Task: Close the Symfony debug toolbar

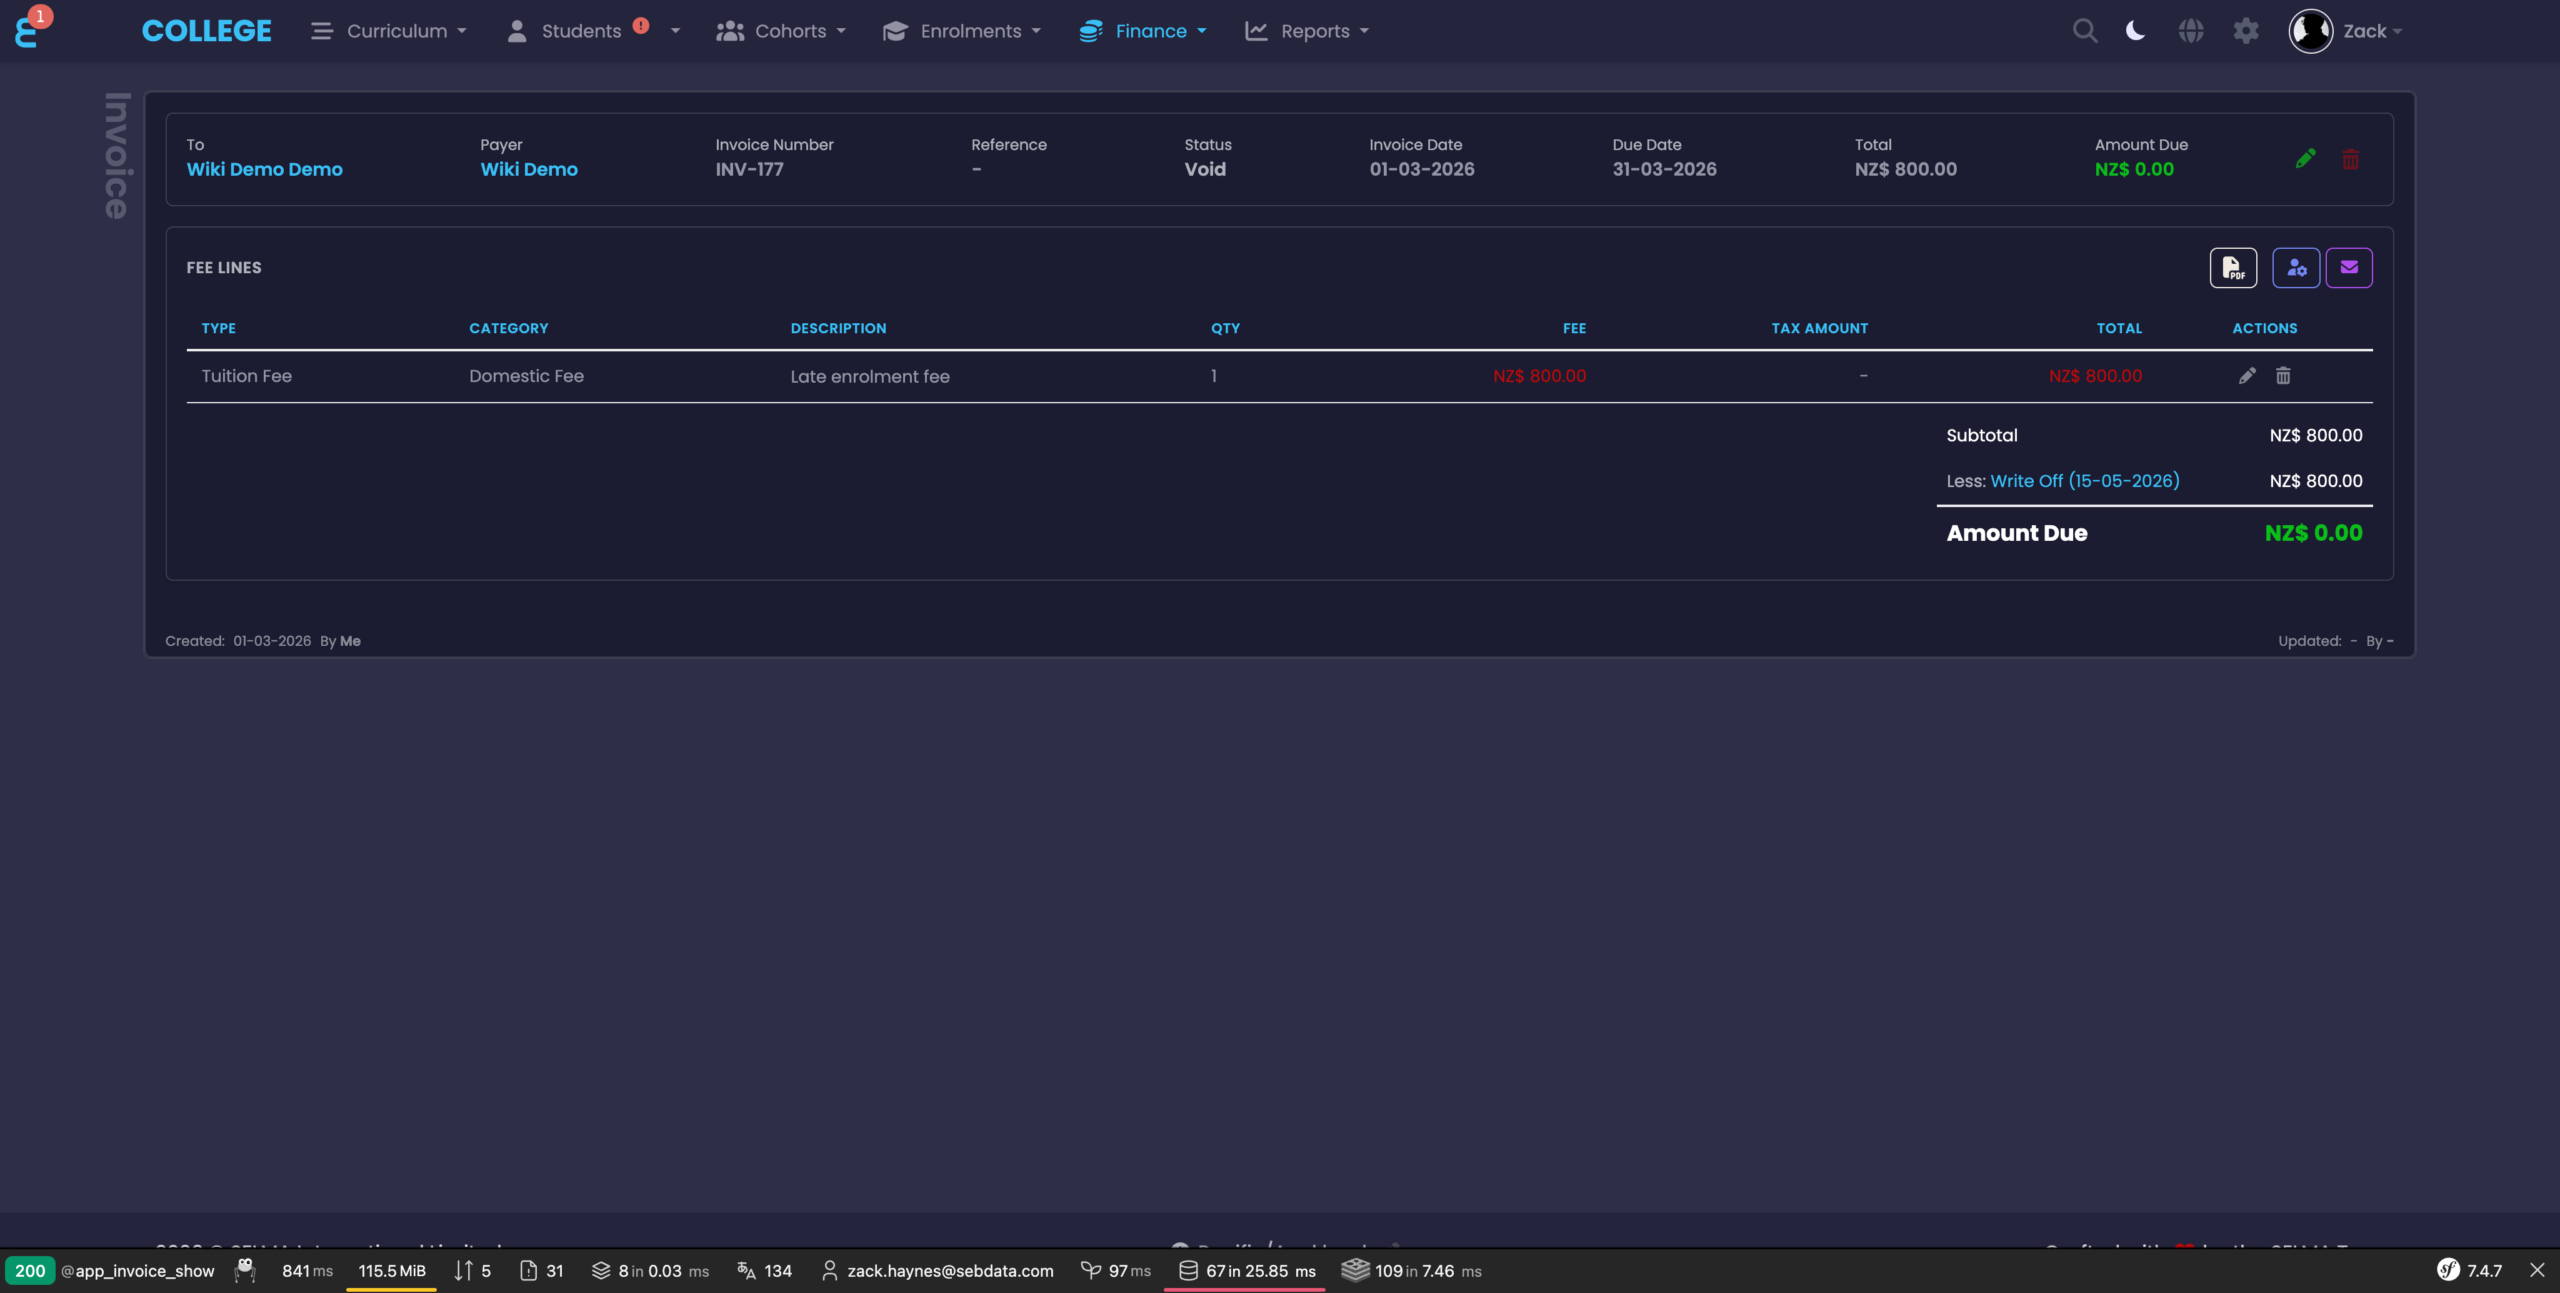Action: [2537, 1270]
